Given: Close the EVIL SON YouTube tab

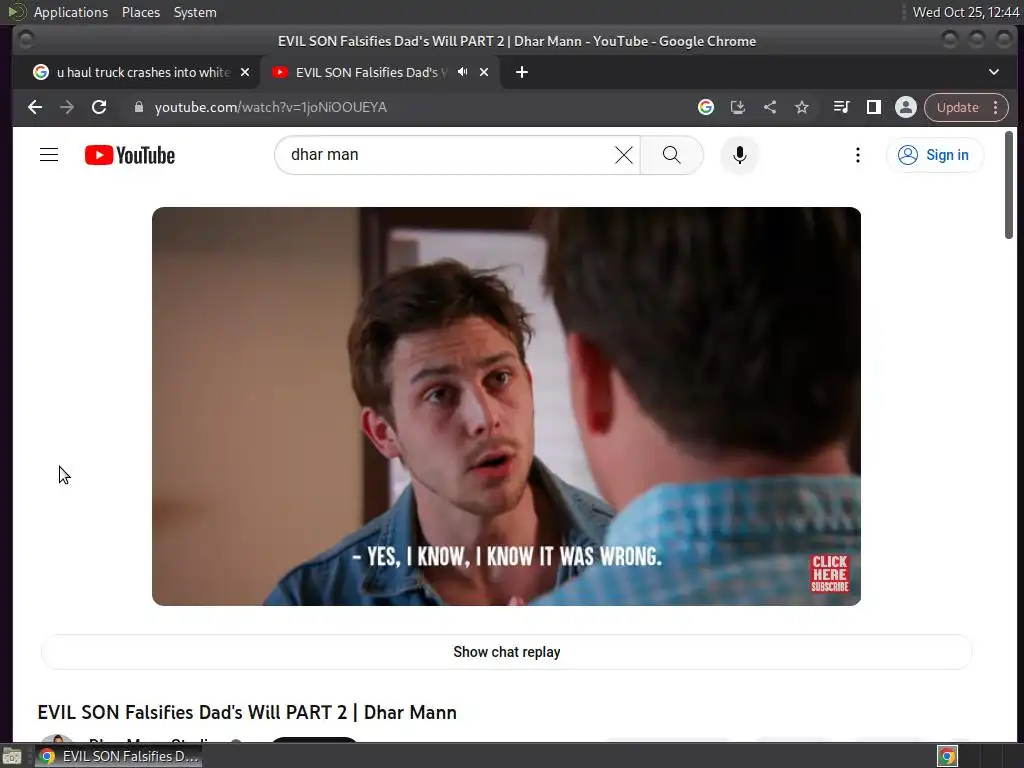Looking at the screenshot, I should [484, 72].
